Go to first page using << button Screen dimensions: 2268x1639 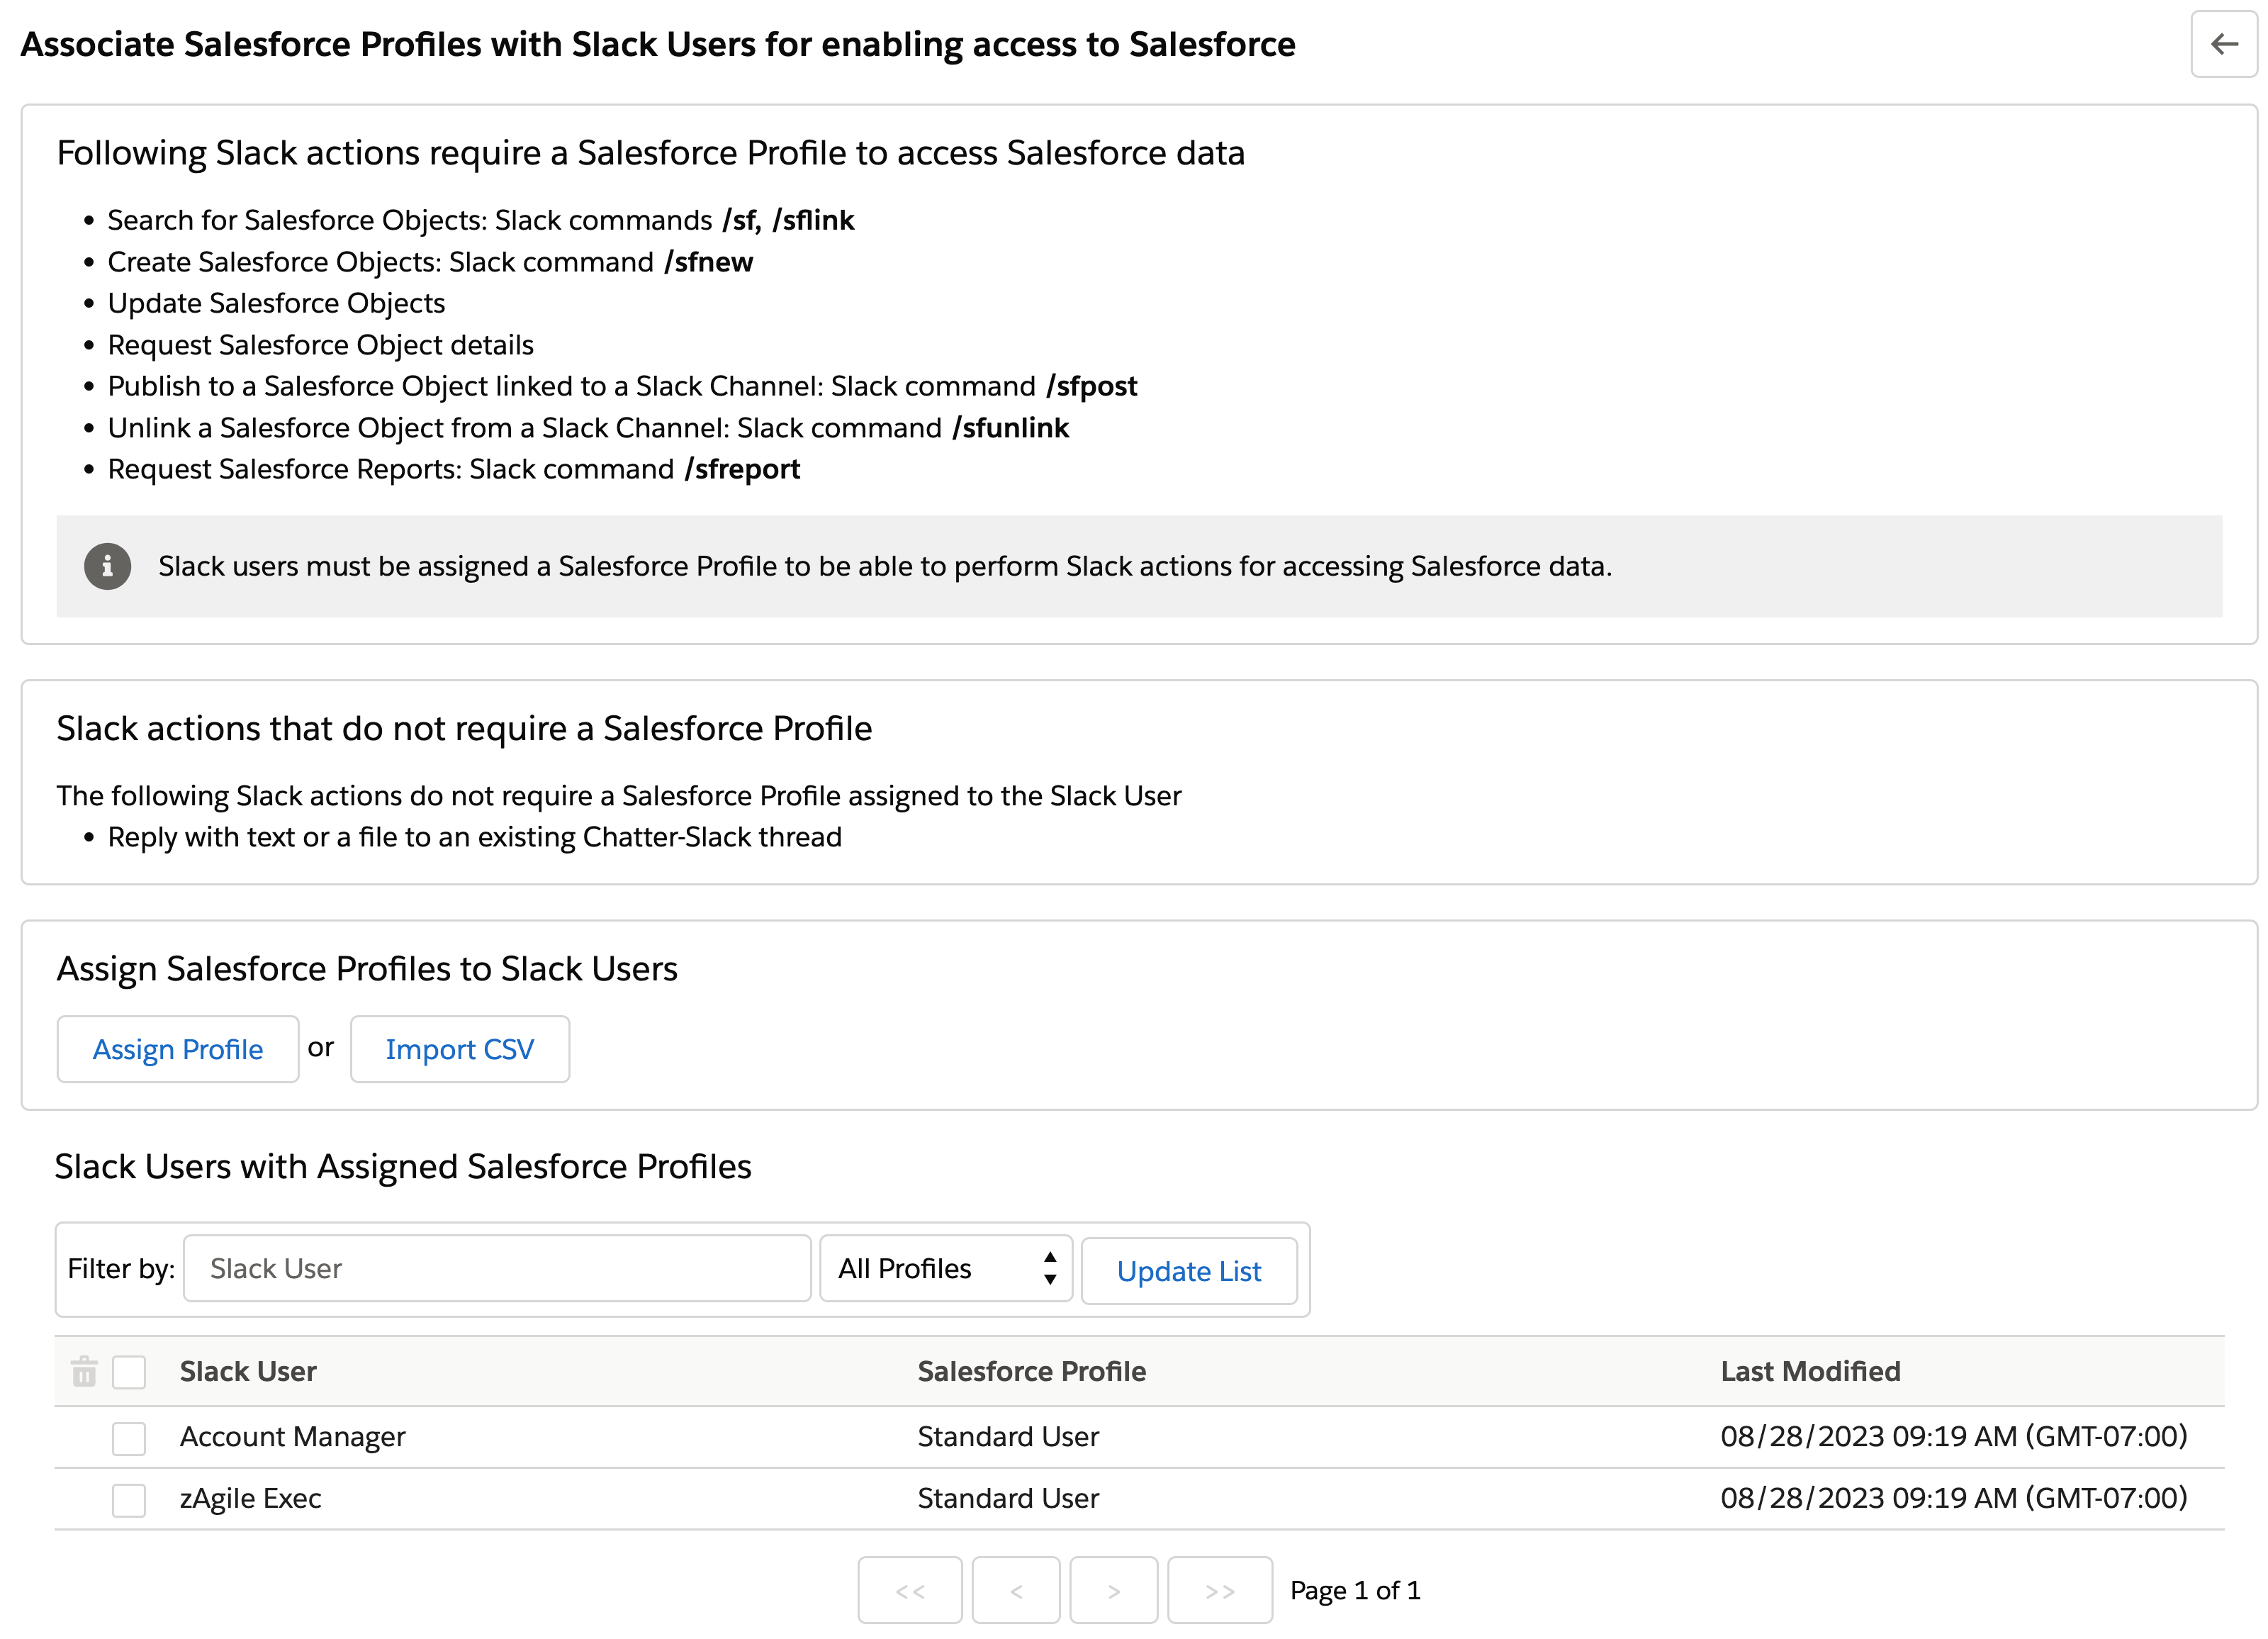tap(909, 1590)
